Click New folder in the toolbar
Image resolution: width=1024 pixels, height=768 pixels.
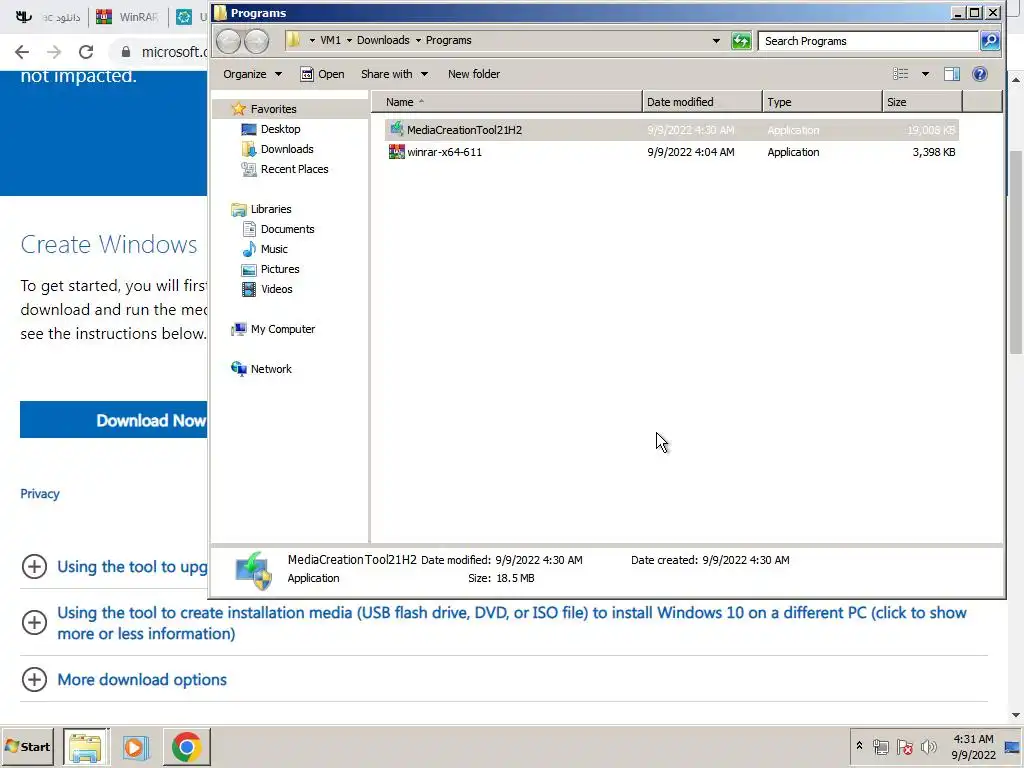point(474,74)
